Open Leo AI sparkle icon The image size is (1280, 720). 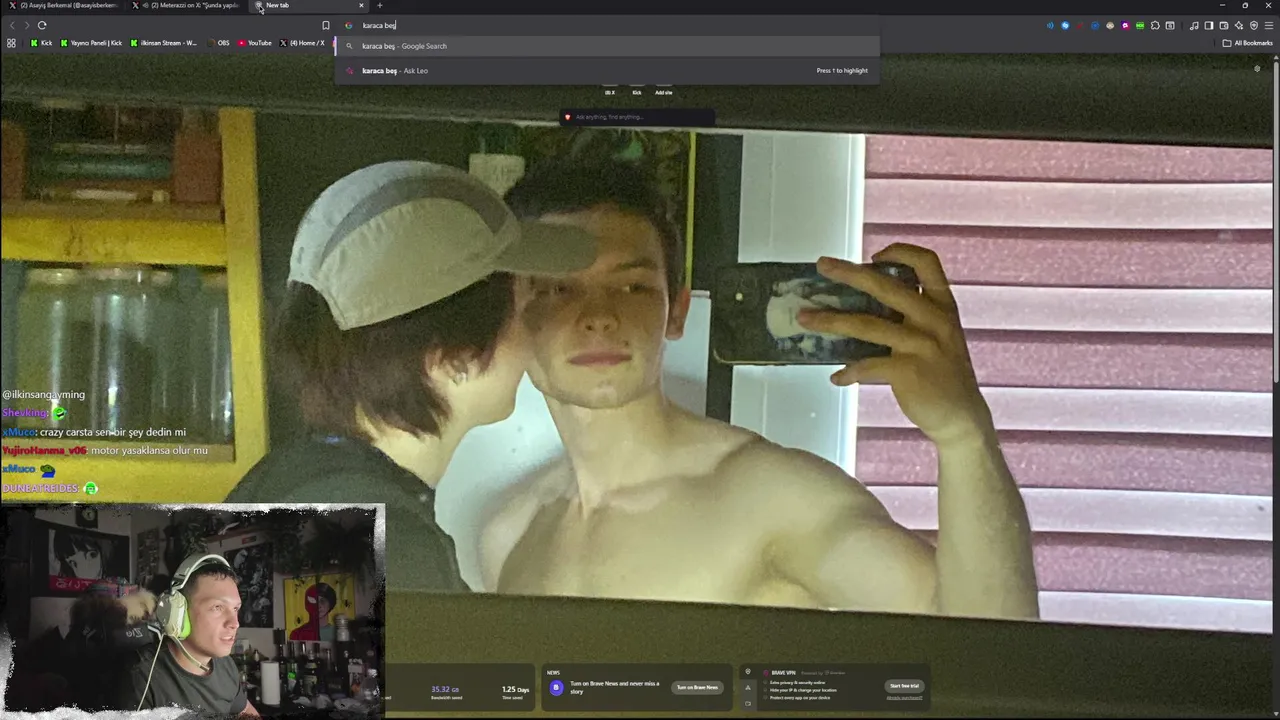[x=1239, y=25]
